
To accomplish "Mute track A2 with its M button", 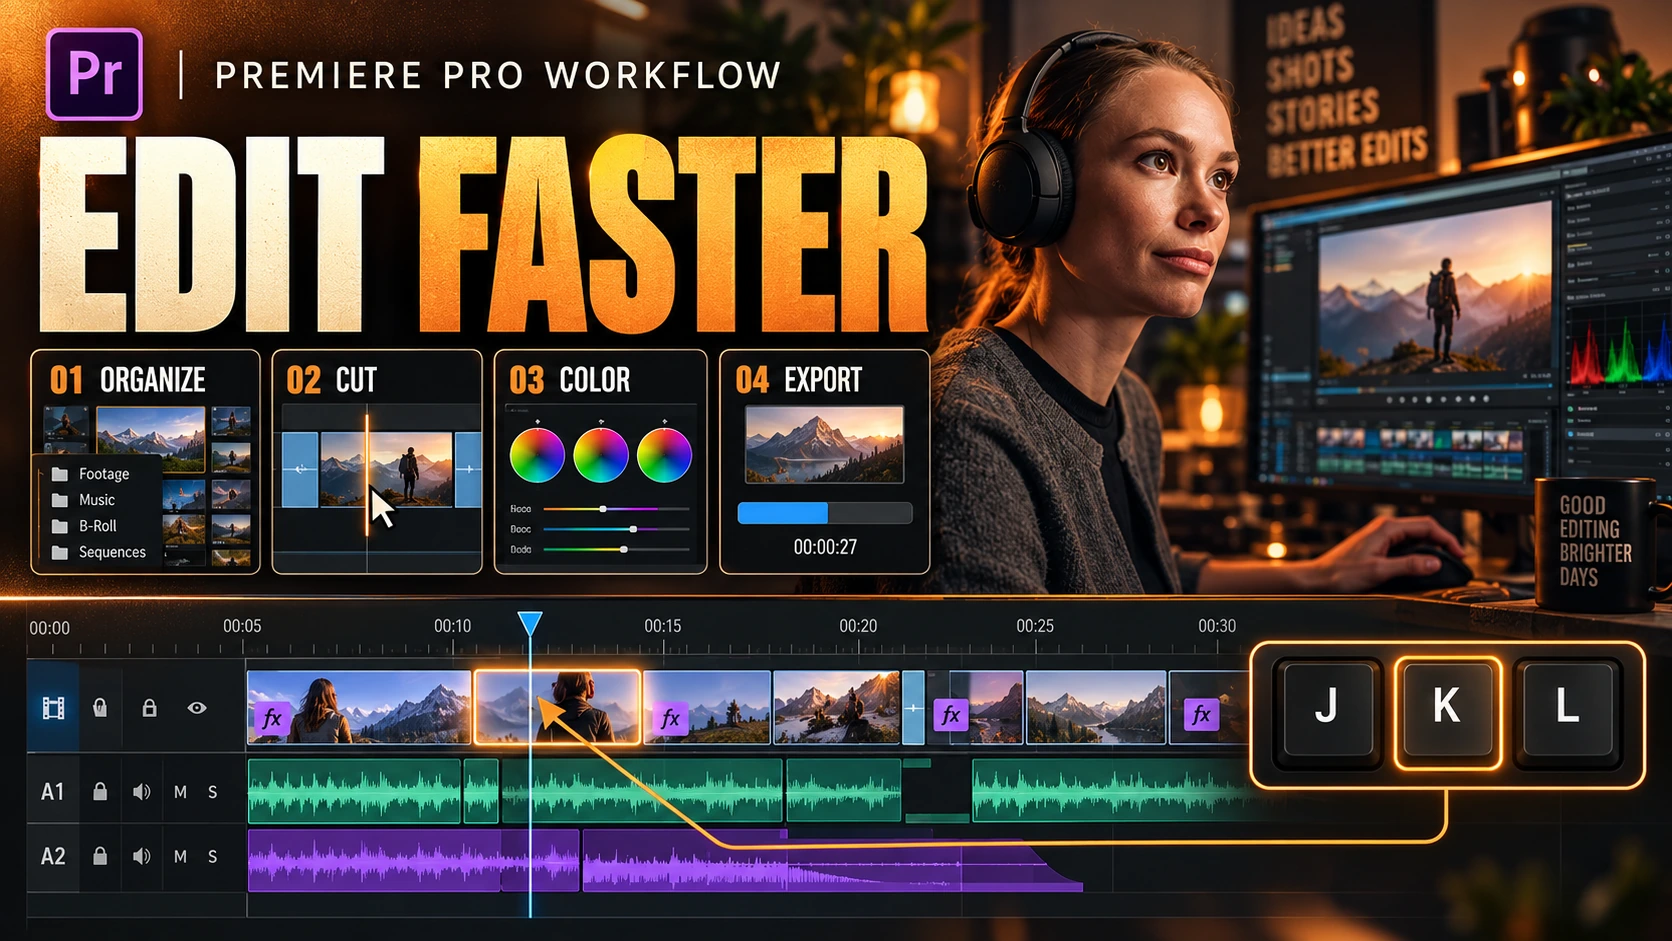I will click(x=180, y=856).
